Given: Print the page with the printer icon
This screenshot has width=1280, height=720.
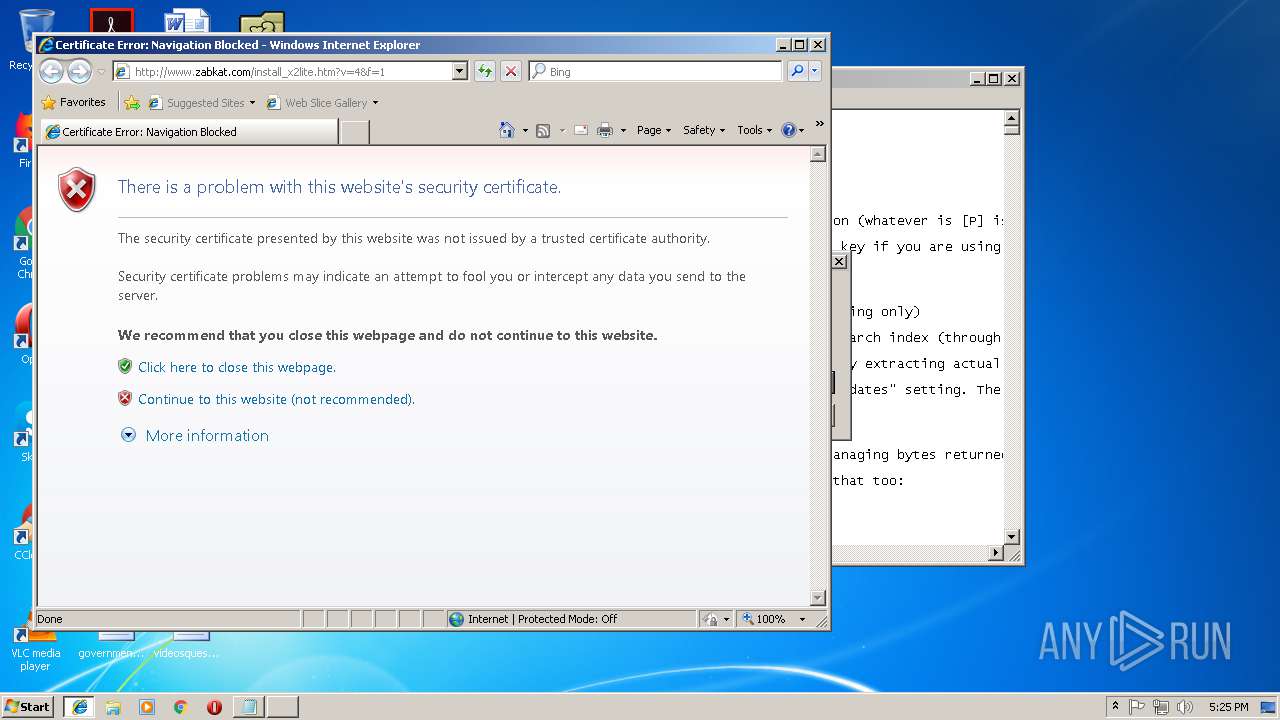Looking at the screenshot, I should [x=605, y=130].
